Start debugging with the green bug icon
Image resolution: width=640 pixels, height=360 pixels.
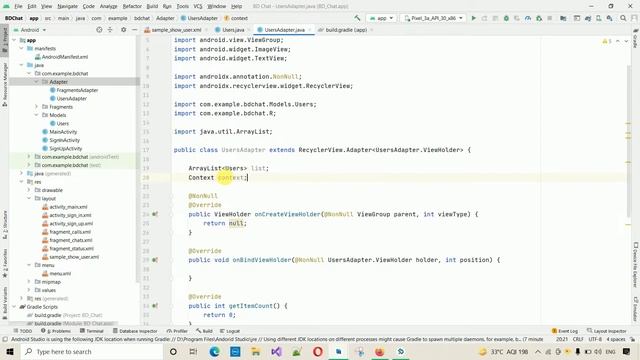click(506, 18)
